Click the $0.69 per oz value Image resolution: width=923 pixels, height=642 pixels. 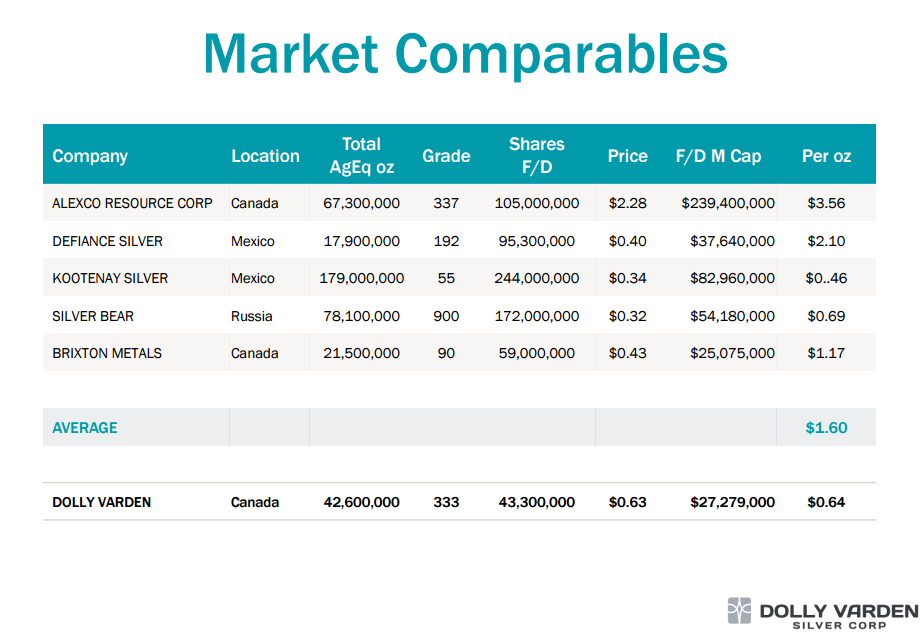pos(826,316)
